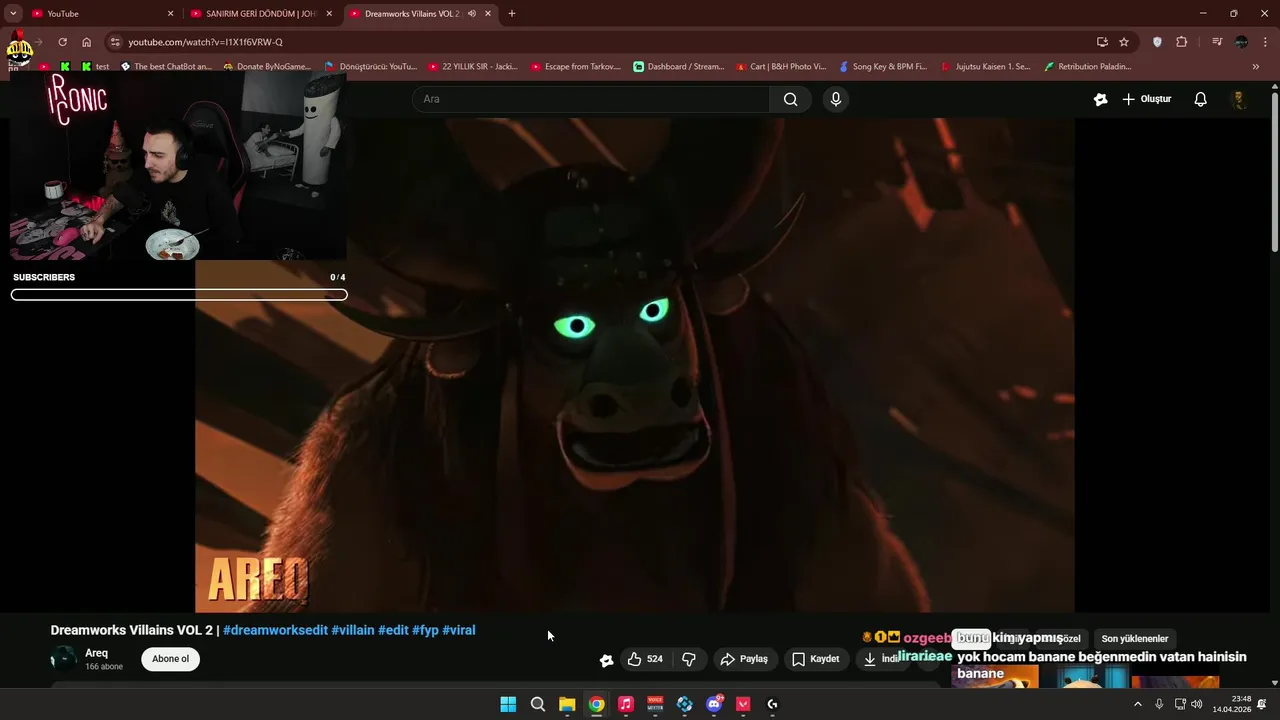Image resolution: width=1280 pixels, height=720 pixels.
Task: Click the address bar URL
Action: coord(205,42)
